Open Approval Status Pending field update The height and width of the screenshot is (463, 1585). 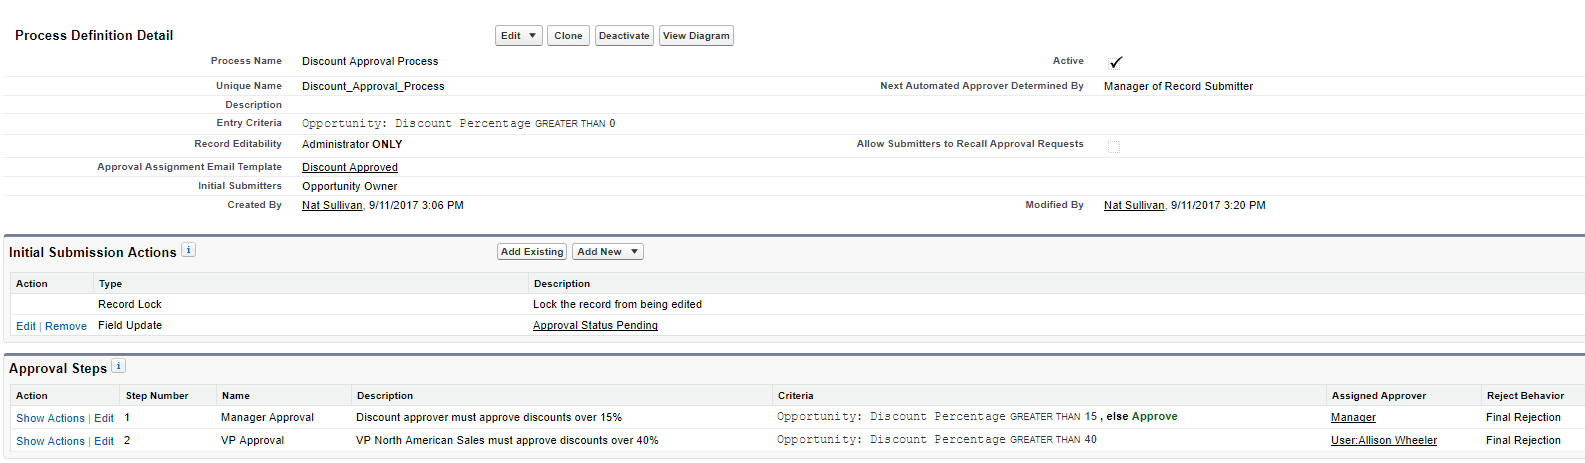pos(595,326)
